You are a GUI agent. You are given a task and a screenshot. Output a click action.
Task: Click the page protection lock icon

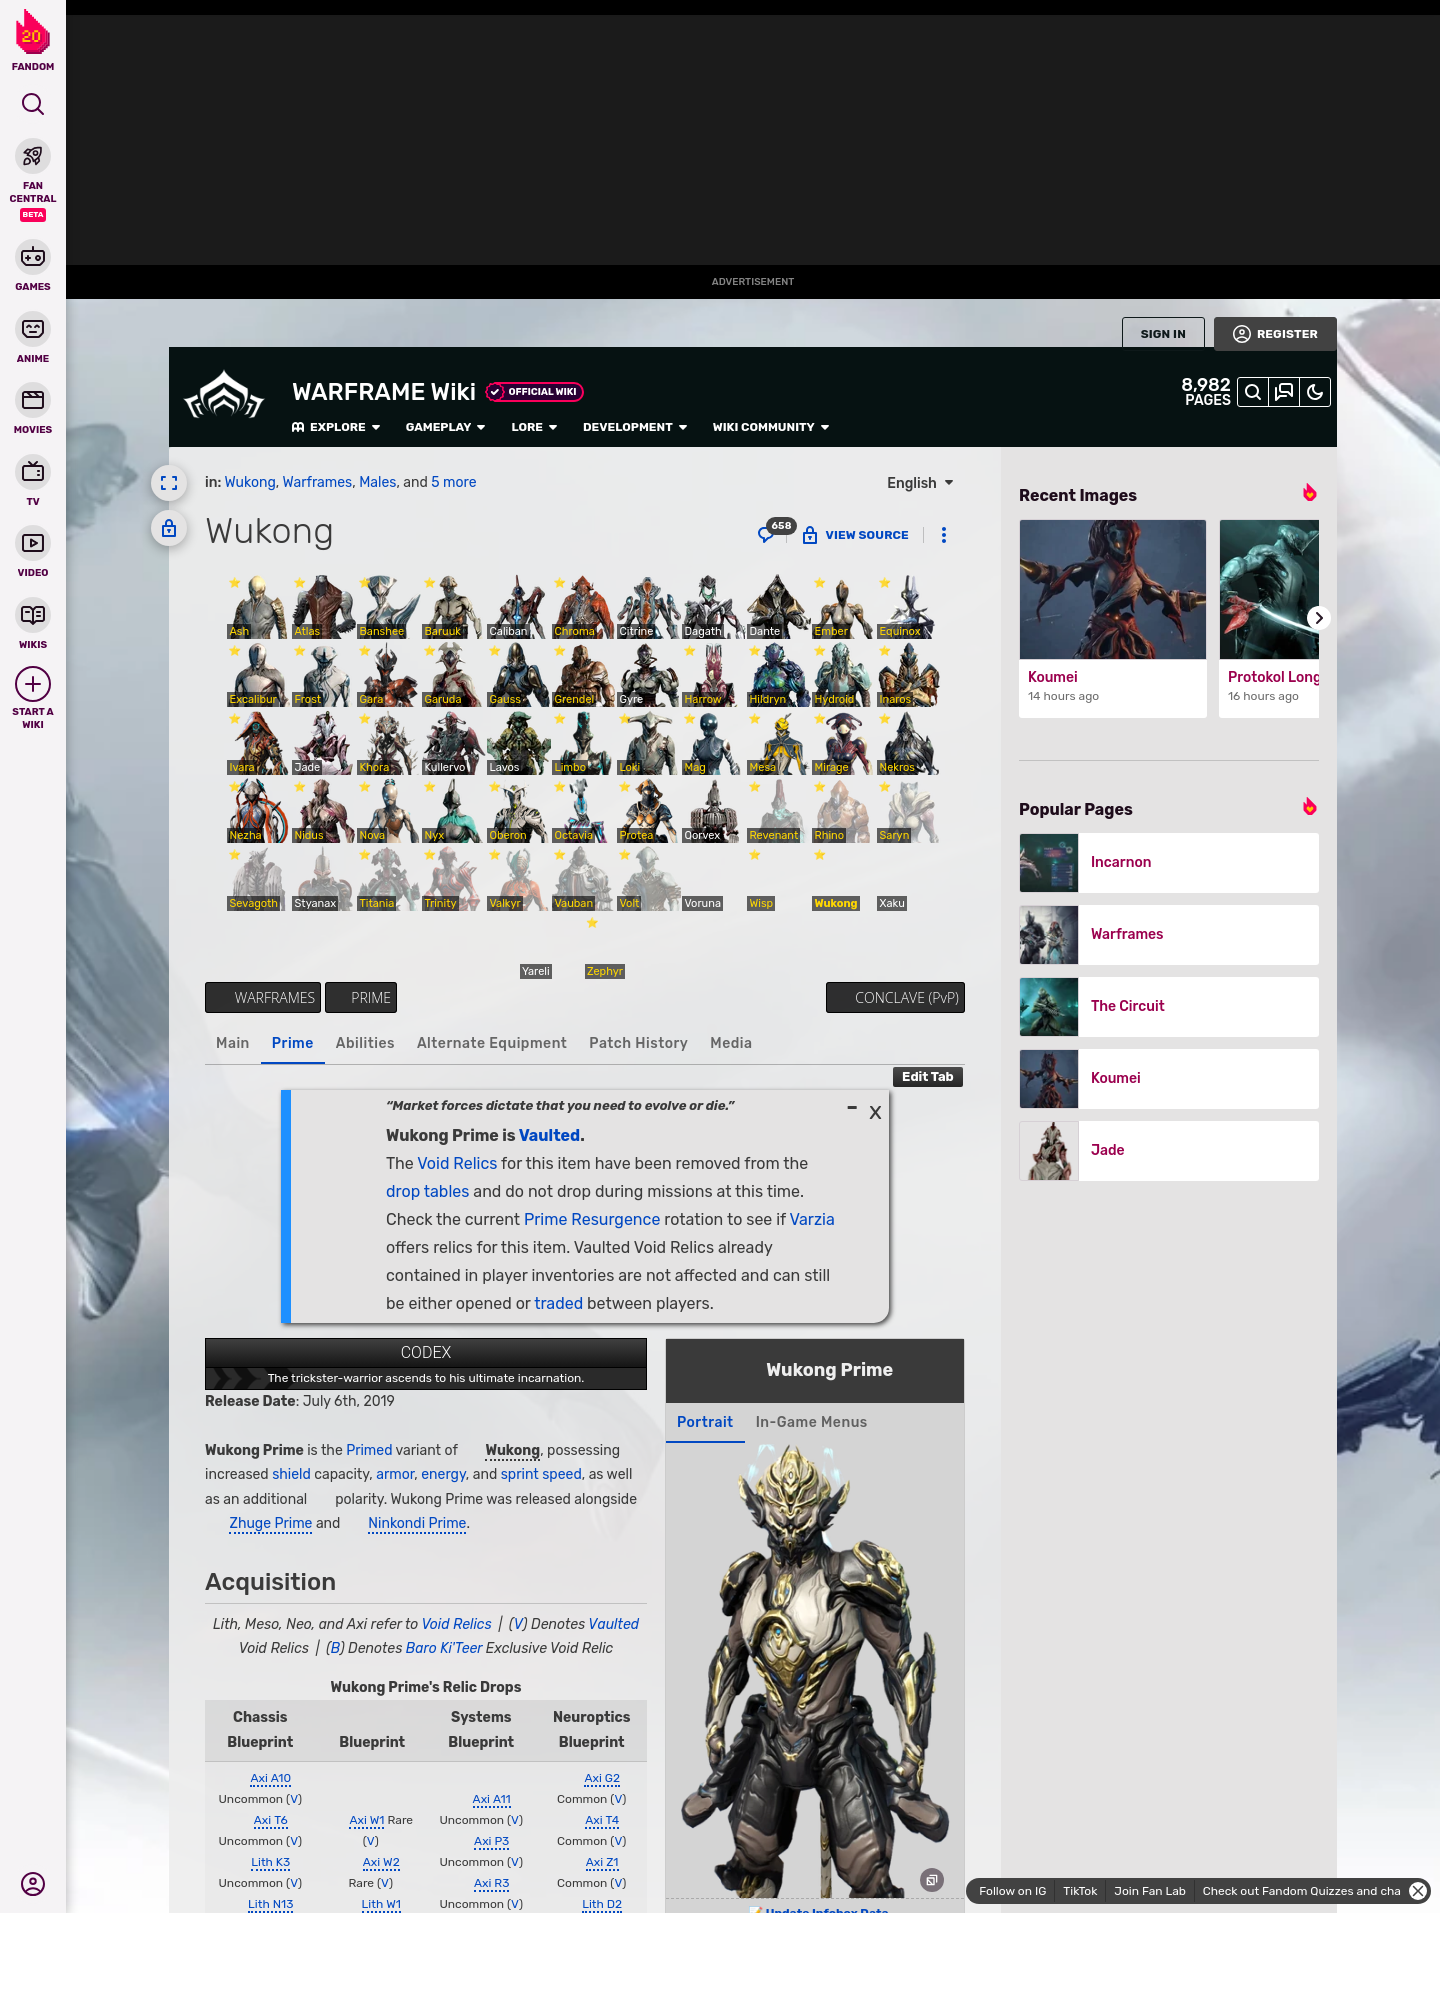tap(169, 528)
